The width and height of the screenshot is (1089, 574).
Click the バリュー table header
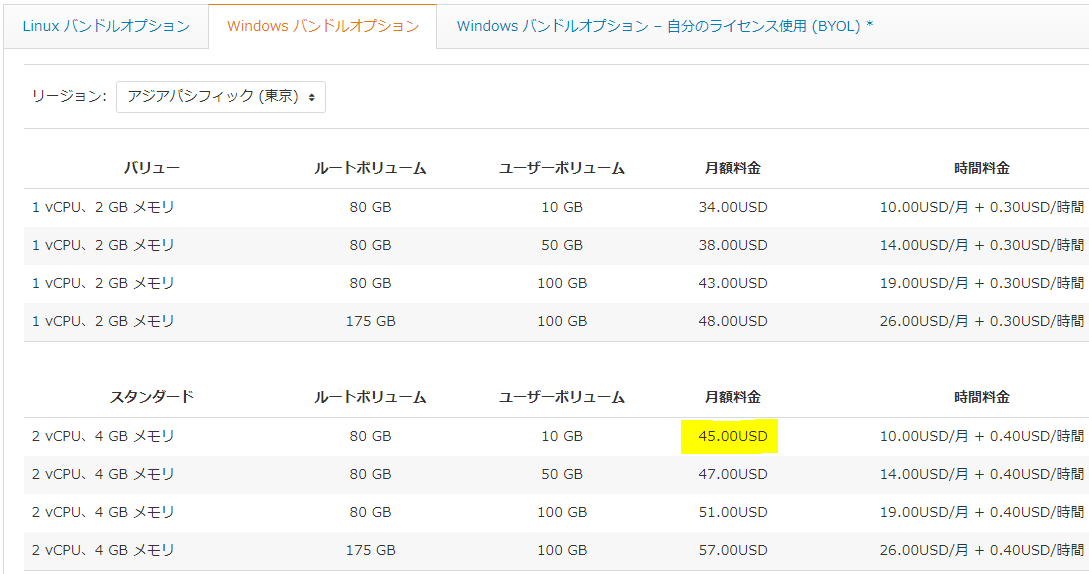[x=151, y=168]
